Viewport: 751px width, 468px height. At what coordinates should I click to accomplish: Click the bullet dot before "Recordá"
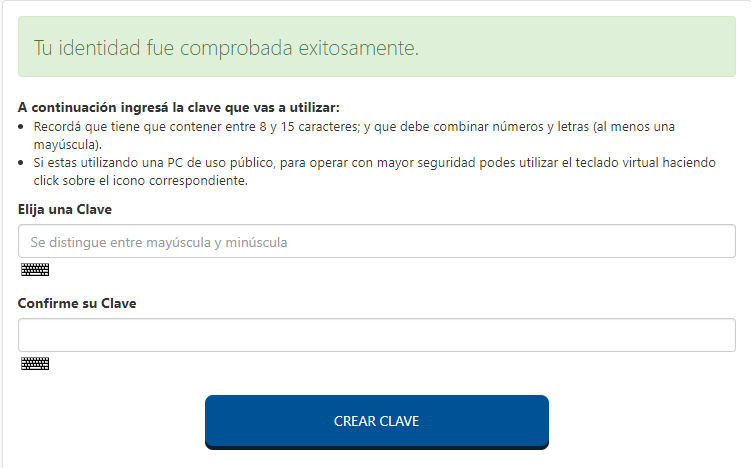coord(23,128)
